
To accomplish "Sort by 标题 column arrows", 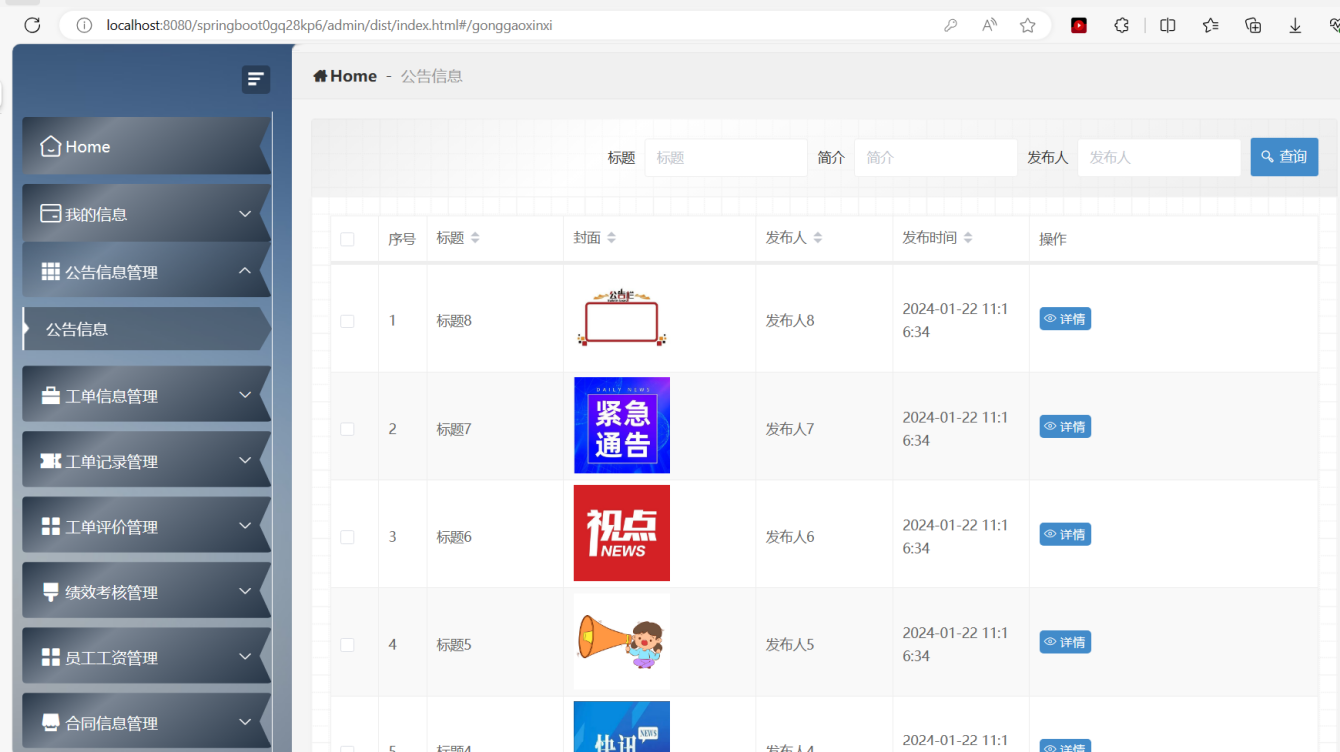I will tap(475, 238).
